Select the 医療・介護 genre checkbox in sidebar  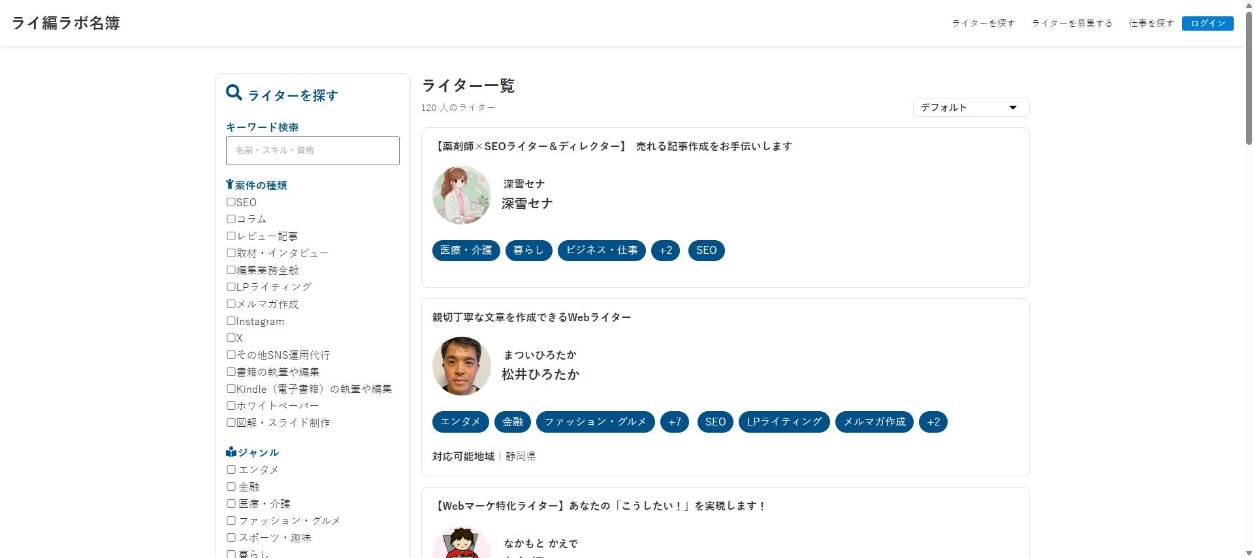pyautogui.click(x=231, y=503)
